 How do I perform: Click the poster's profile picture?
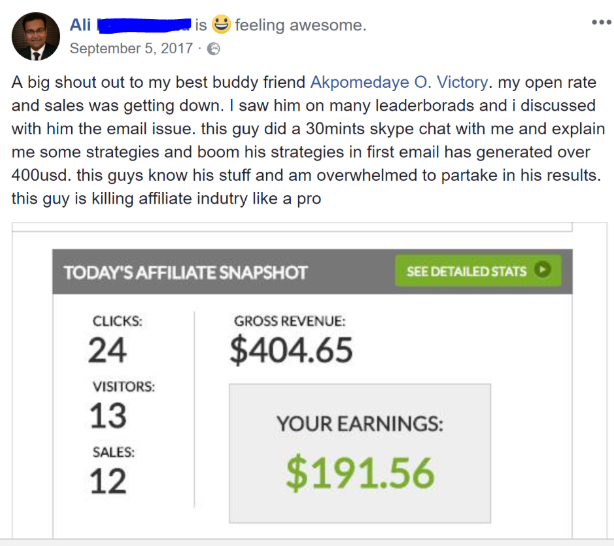click(36, 36)
